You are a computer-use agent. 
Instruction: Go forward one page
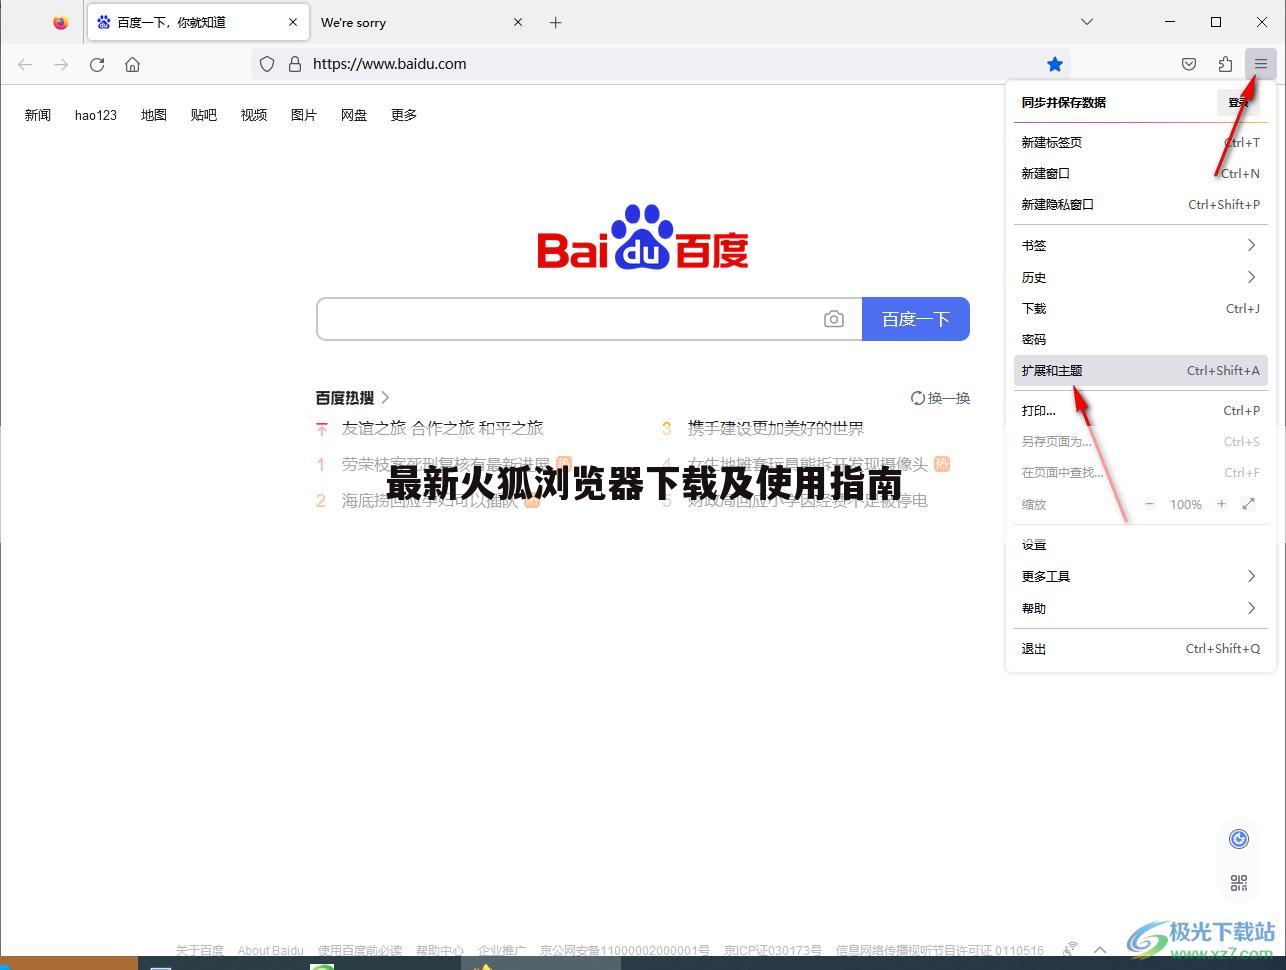(x=61, y=64)
